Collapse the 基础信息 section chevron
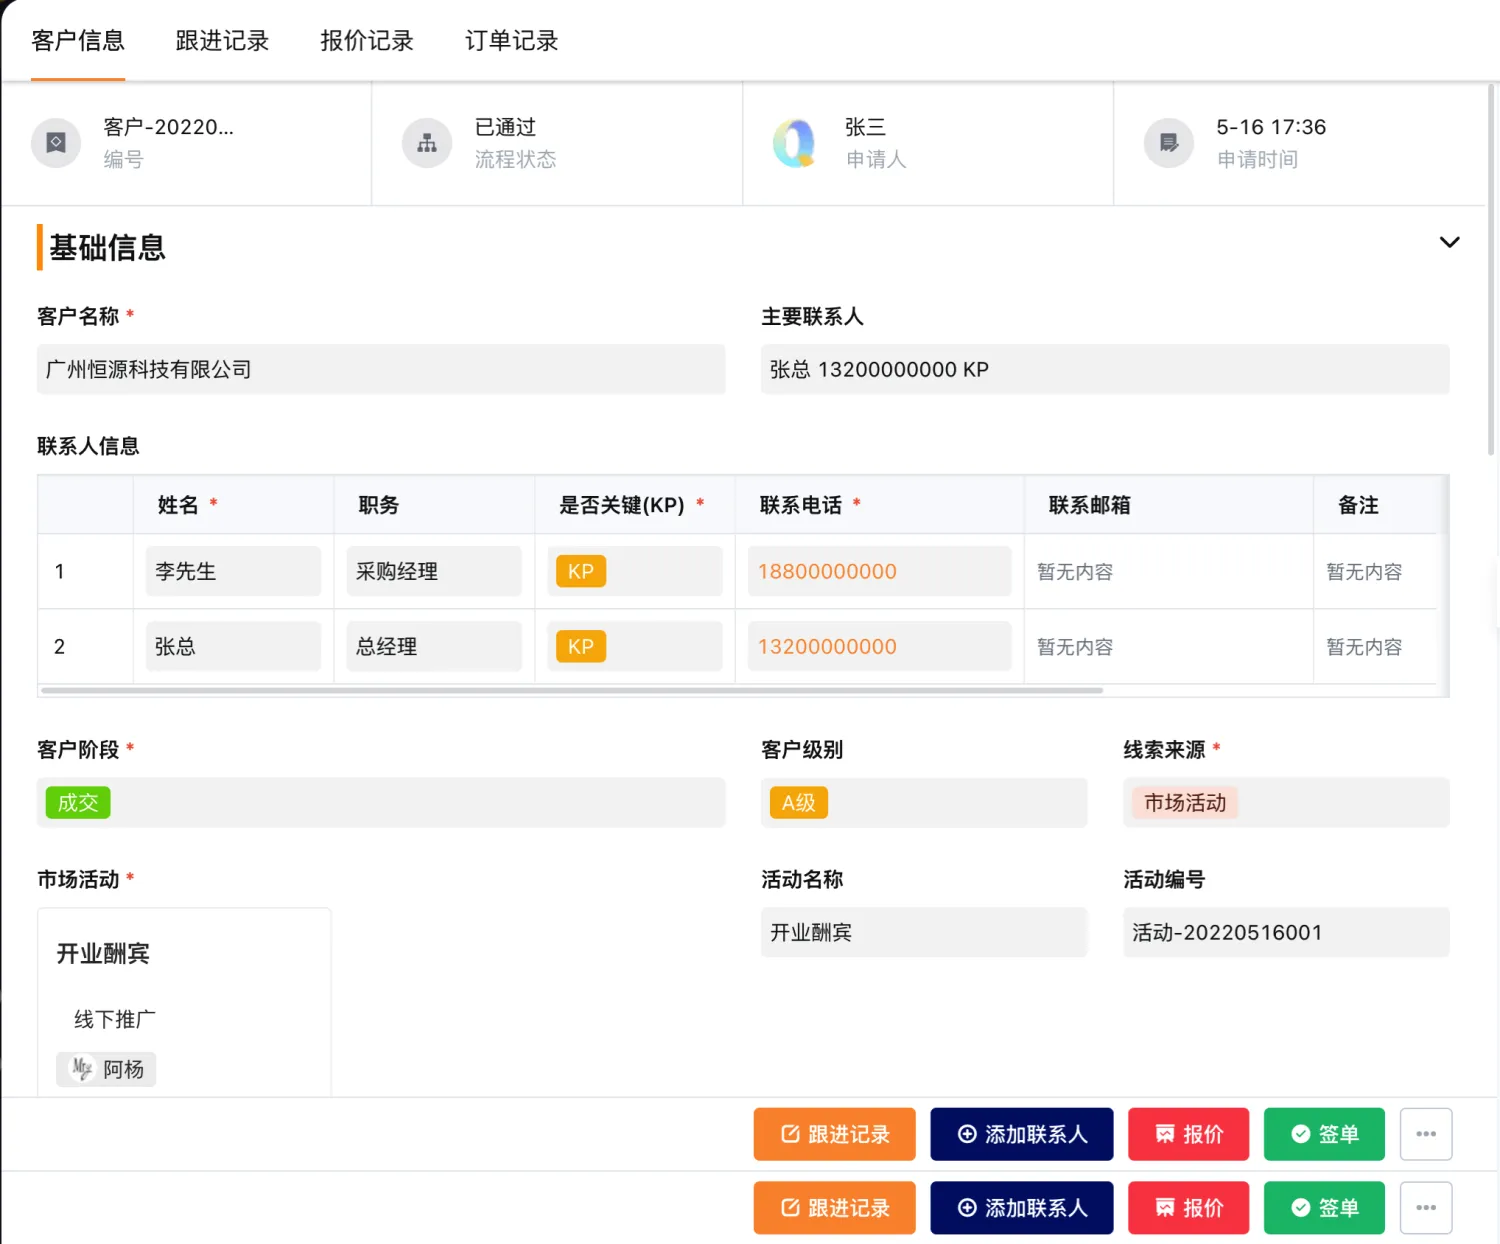This screenshot has height=1244, width=1500. pyautogui.click(x=1449, y=242)
